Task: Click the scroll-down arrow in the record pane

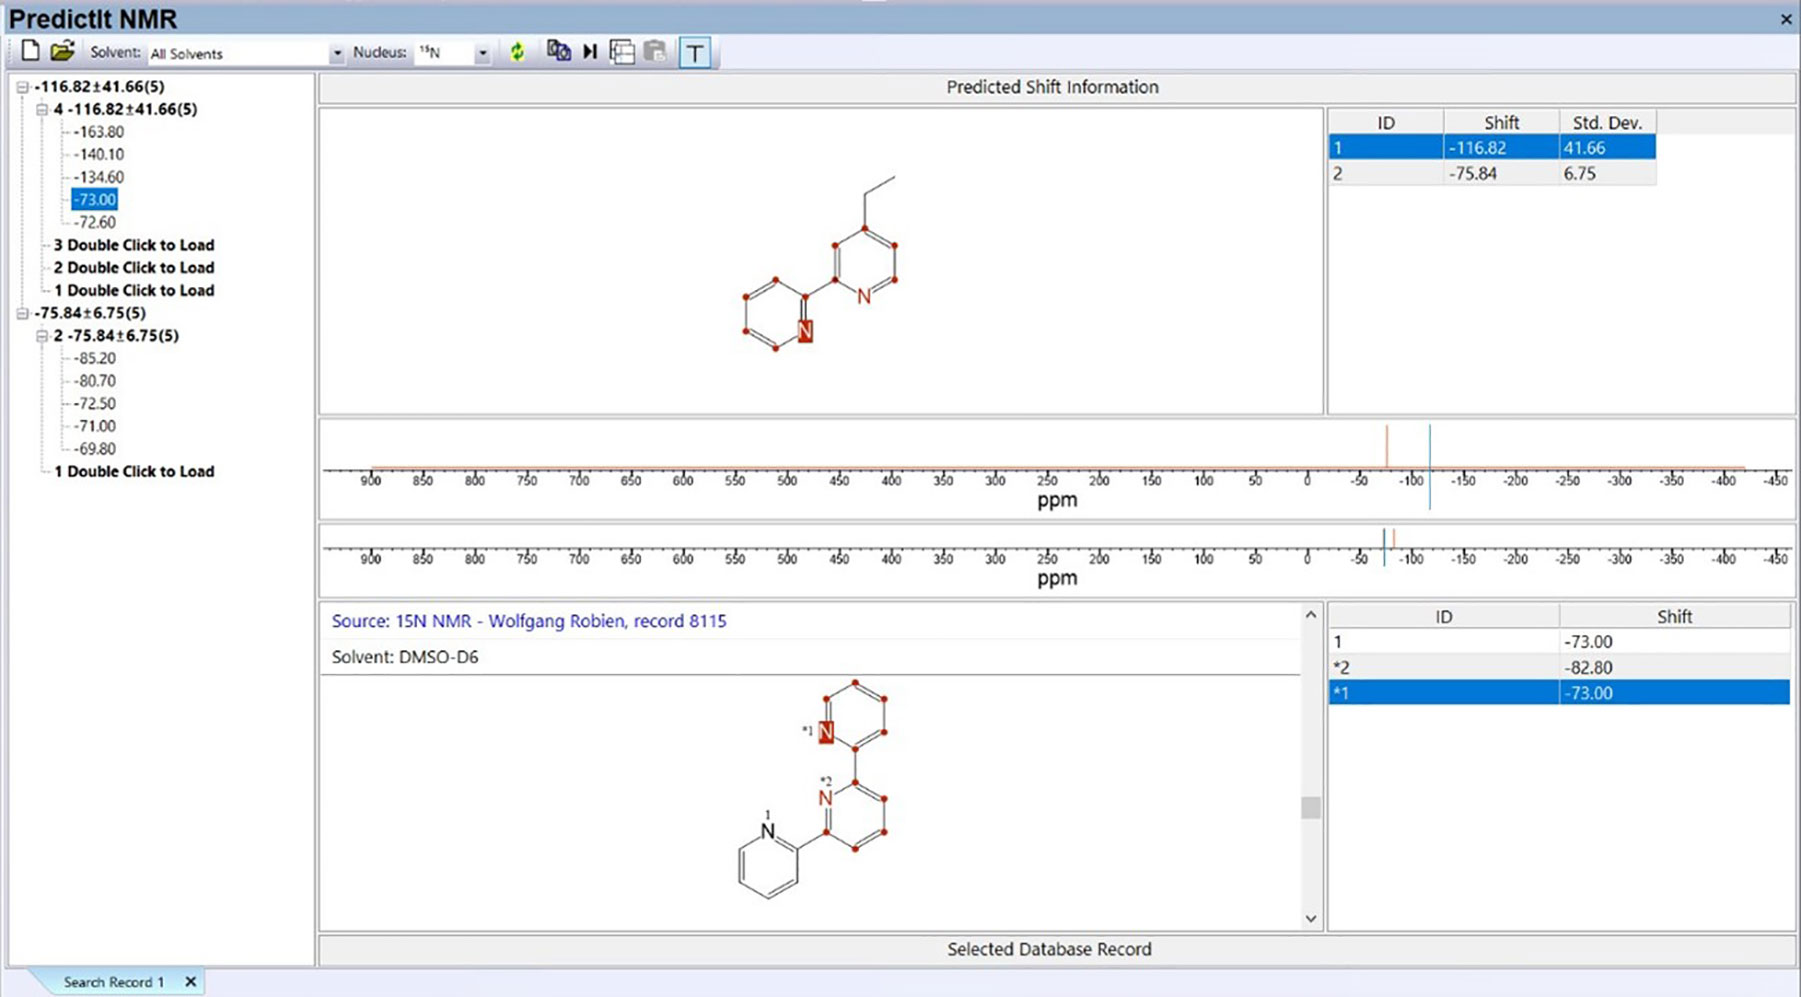Action: (x=1310, y=918)
